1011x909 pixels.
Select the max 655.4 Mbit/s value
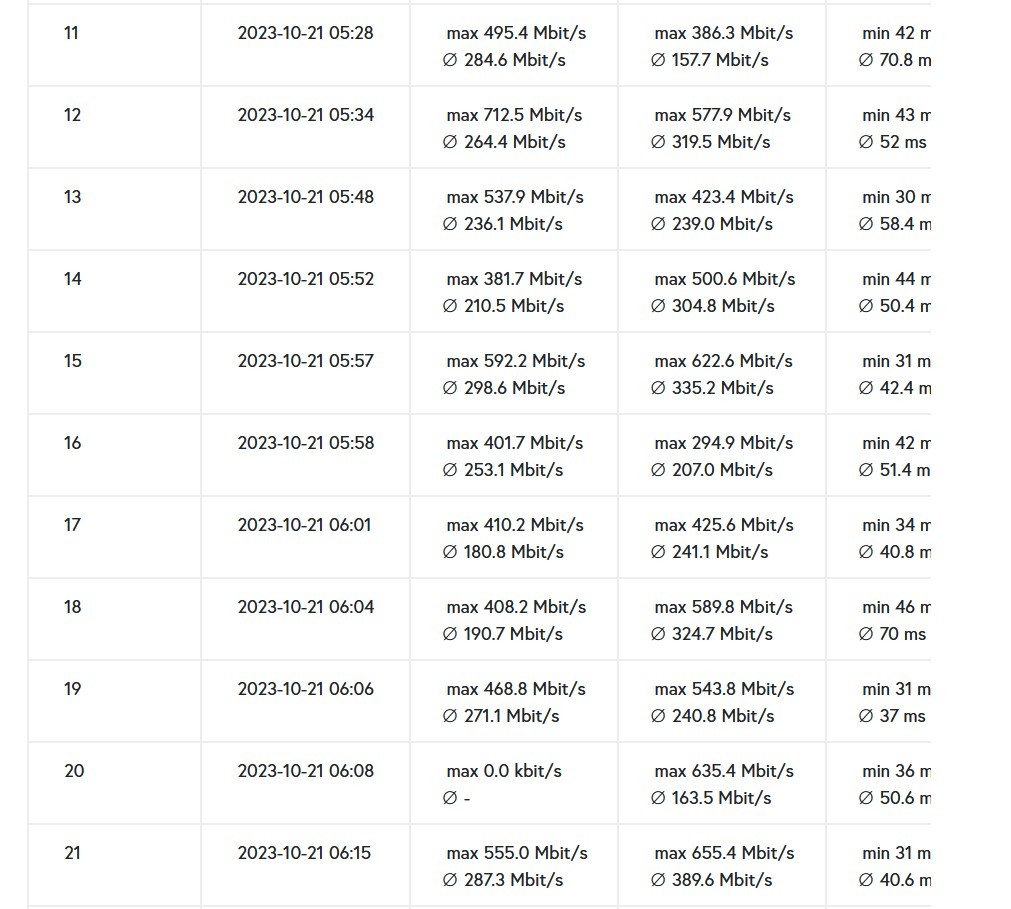tap(724, 853)
